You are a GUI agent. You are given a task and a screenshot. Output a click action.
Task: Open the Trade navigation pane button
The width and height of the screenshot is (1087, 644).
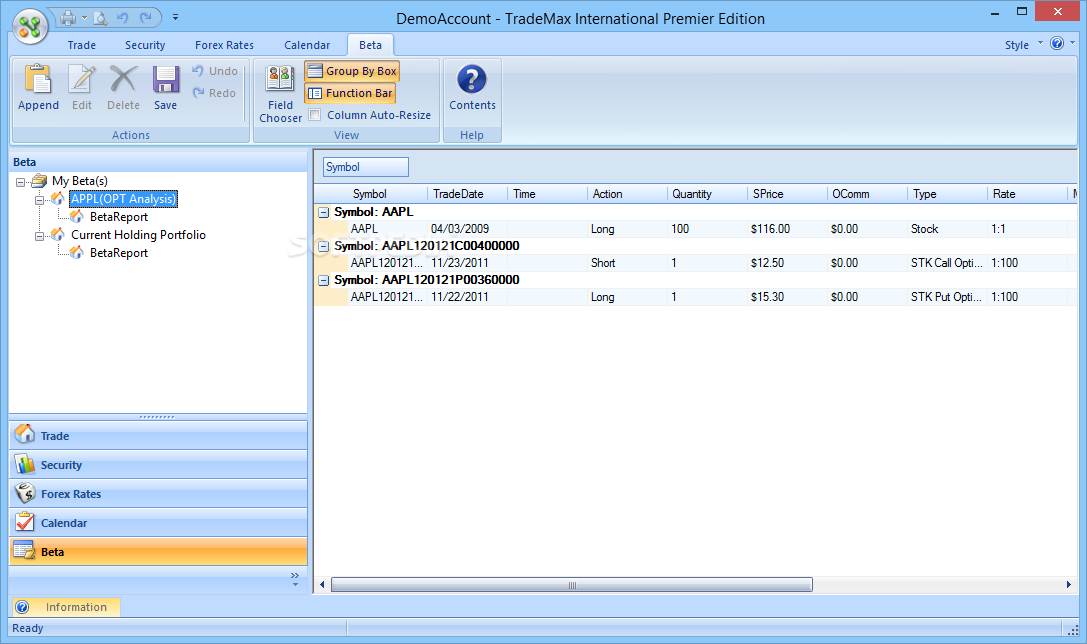[x=158, y=435]
